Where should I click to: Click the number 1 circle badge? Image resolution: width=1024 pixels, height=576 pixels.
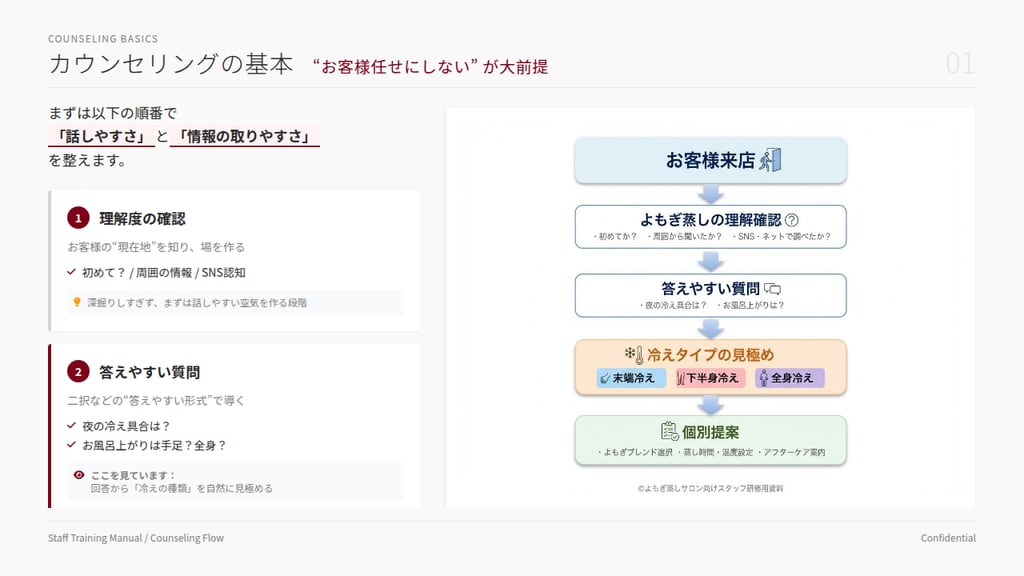tap(78, 218)
